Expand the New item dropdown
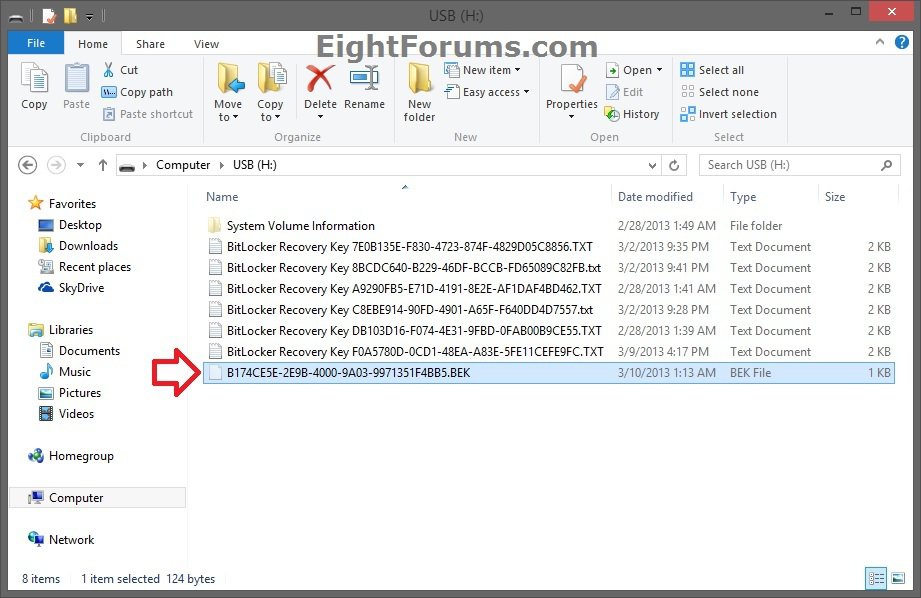The width and height of the screenshot is (921, 598). pyautogui.click(x=486, y=69)
